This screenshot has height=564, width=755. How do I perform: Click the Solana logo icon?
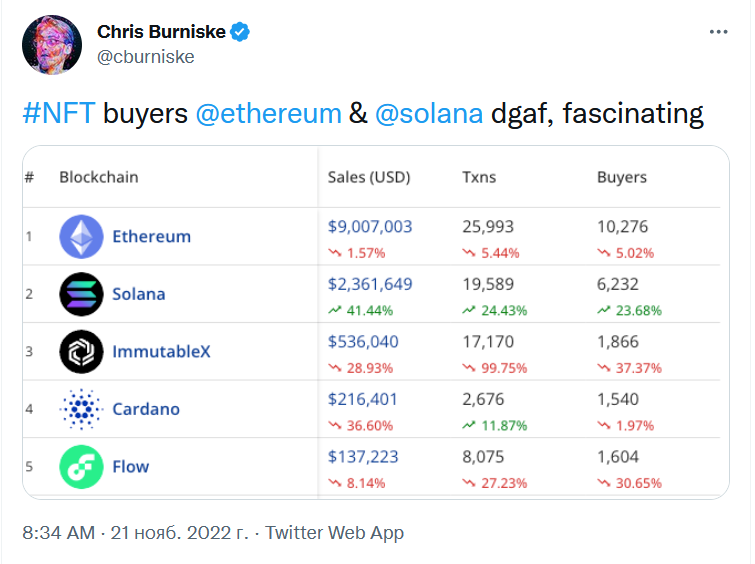(81, 294)
